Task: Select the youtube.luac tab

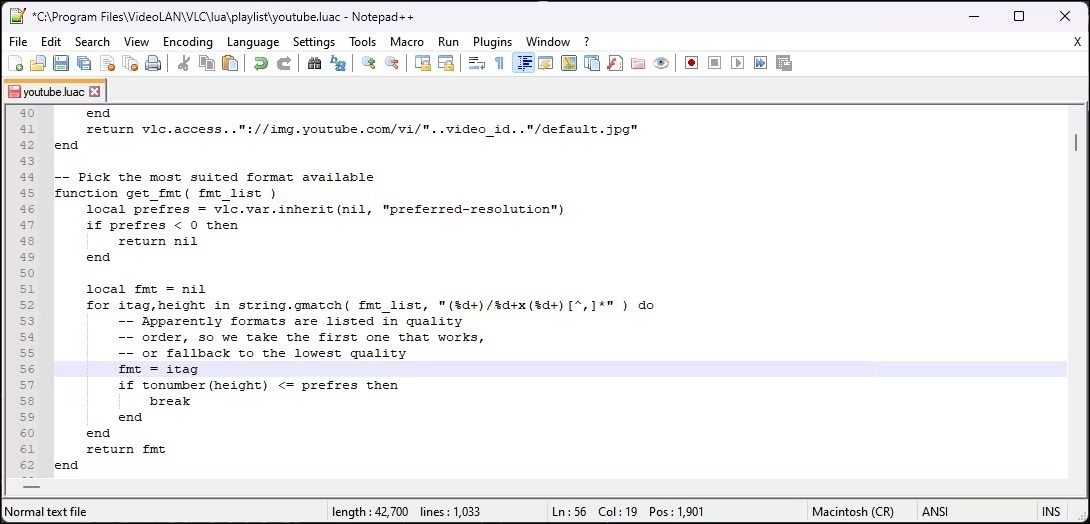Action: [54, 92]
